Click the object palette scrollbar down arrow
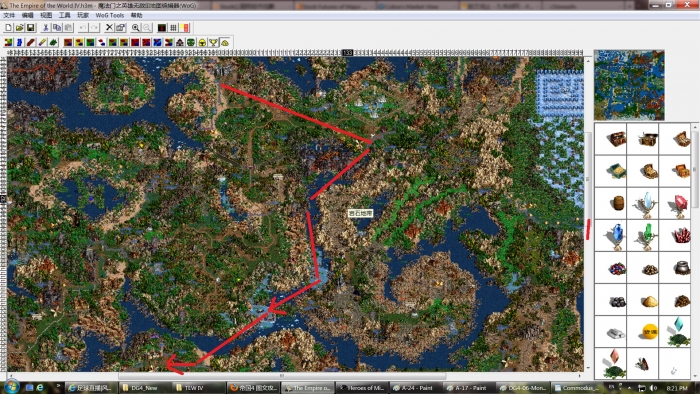This screenshot has height=394, width=700. [x=695, y=375]
